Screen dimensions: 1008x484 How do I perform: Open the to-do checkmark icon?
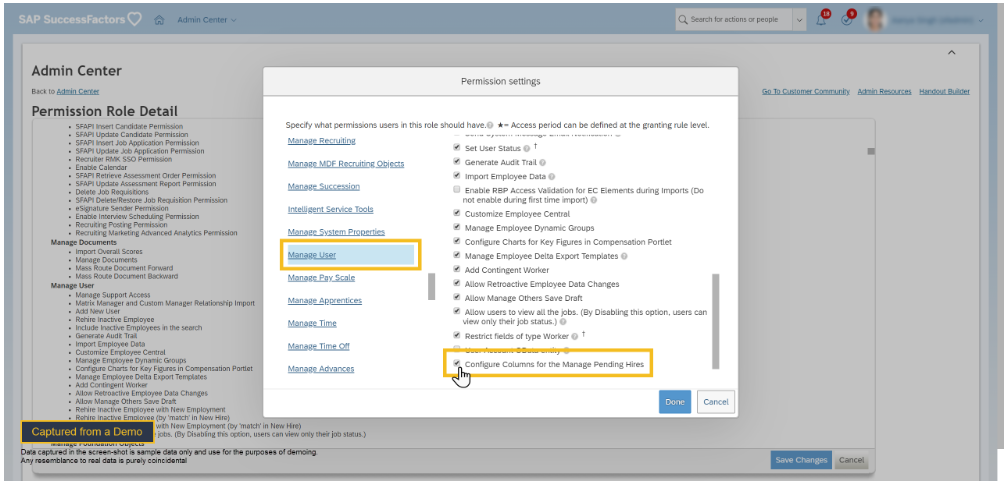(x=847, y=20)
